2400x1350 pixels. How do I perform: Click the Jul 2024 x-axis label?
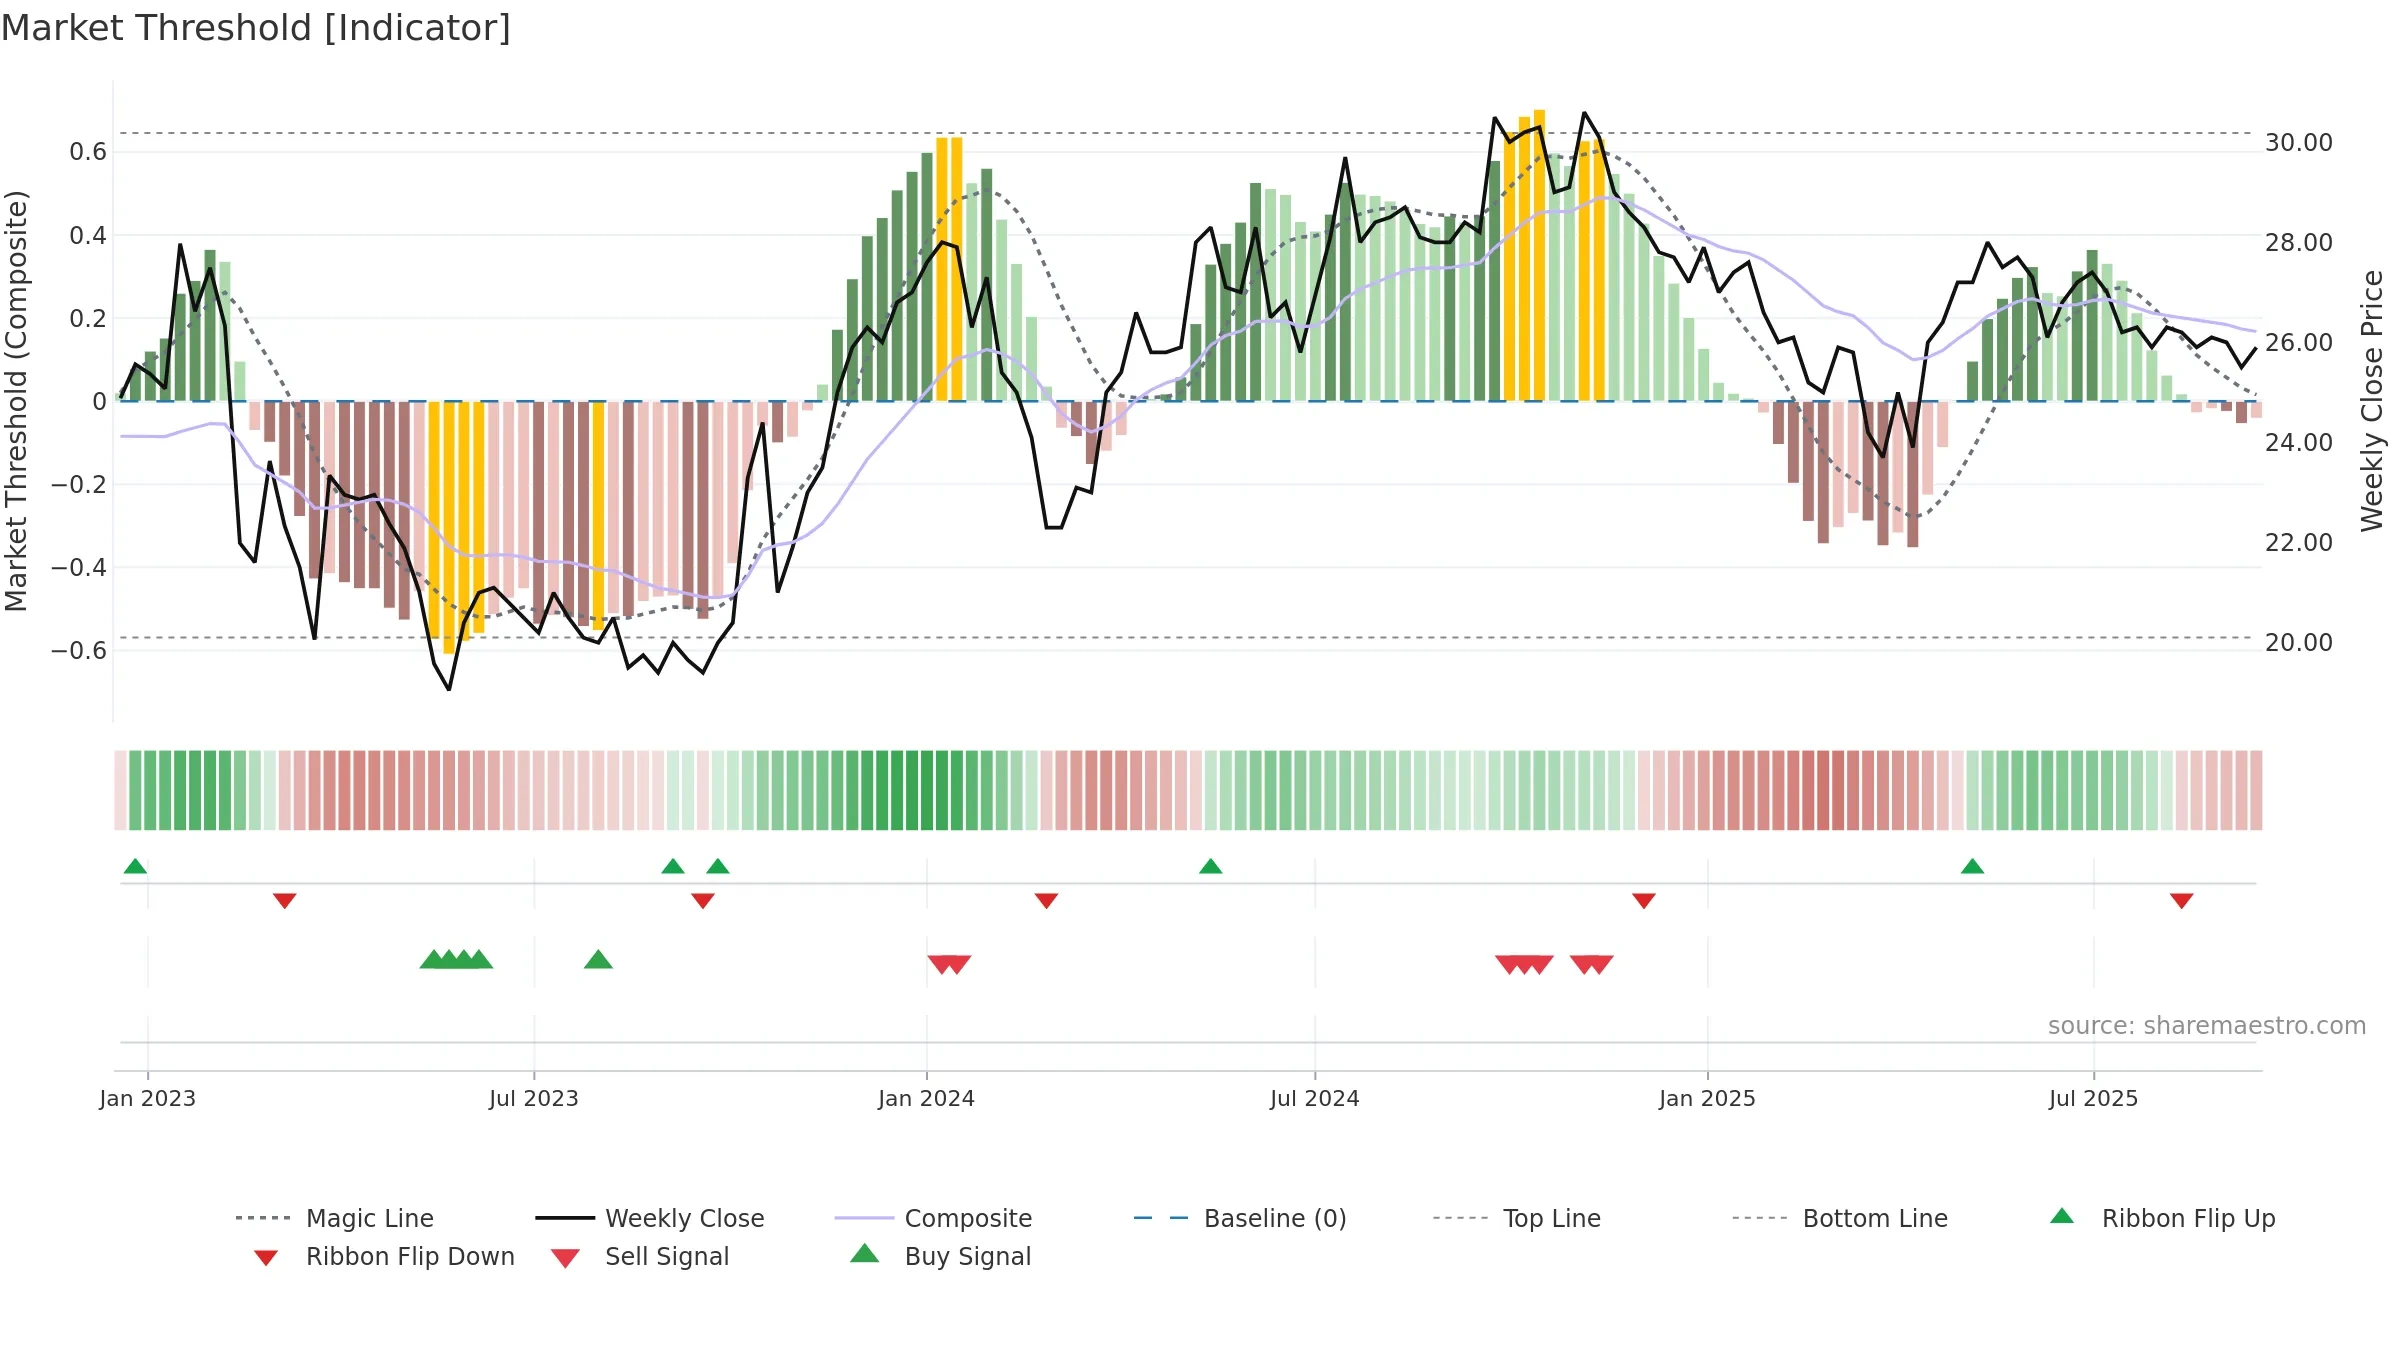[x=1315, y=1098]
